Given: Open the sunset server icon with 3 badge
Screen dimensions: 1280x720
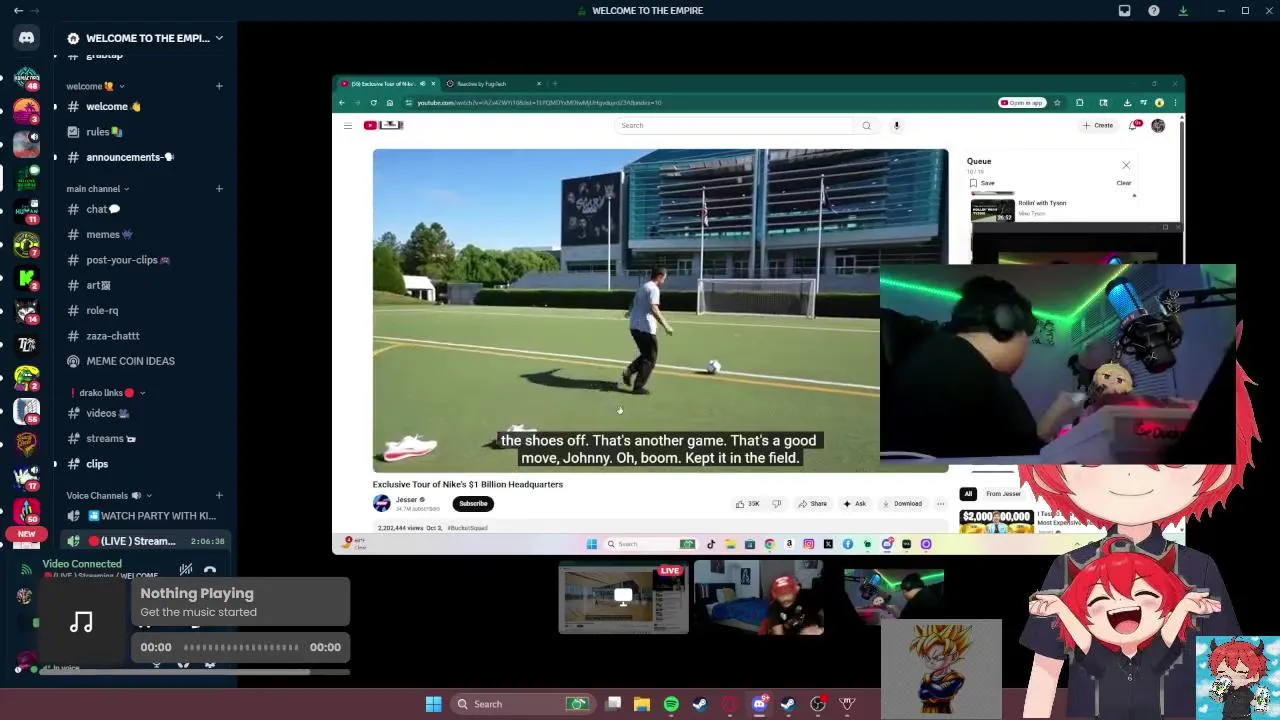Looking at the screenshot, I should click(x=27, y=111).
